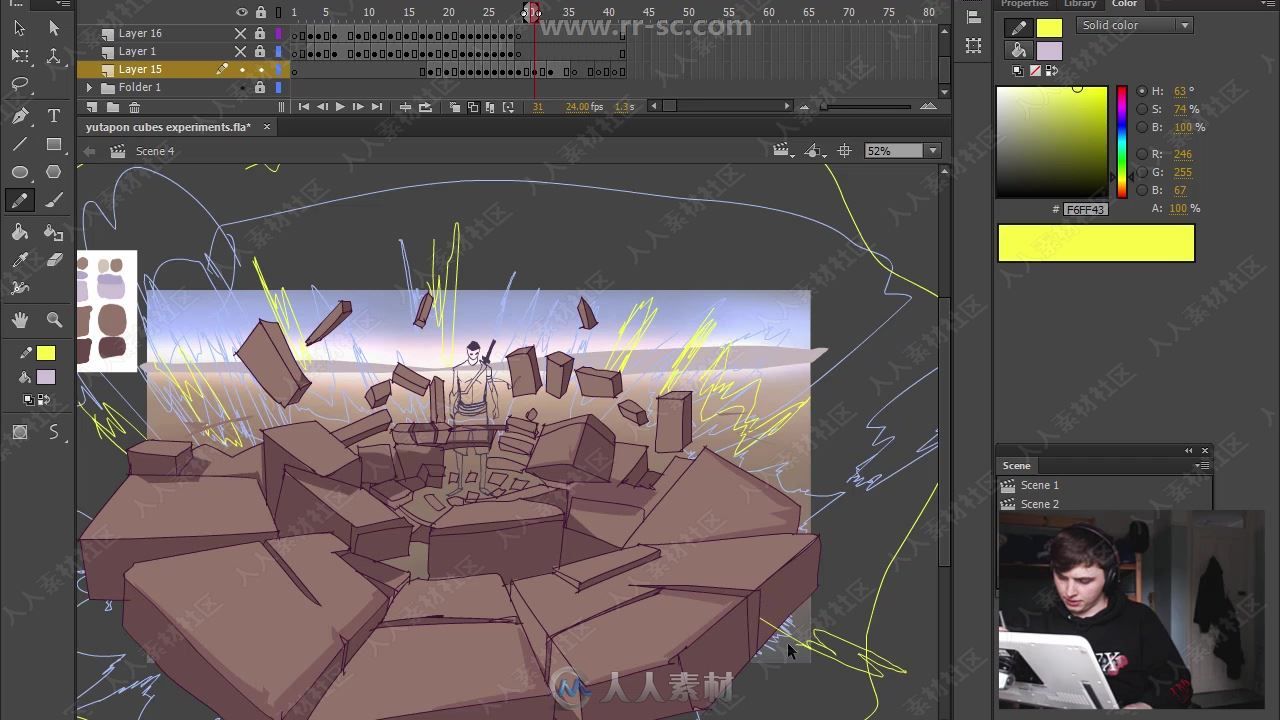
Task: Select the Free Transform tool
Action: click(20, 56)
